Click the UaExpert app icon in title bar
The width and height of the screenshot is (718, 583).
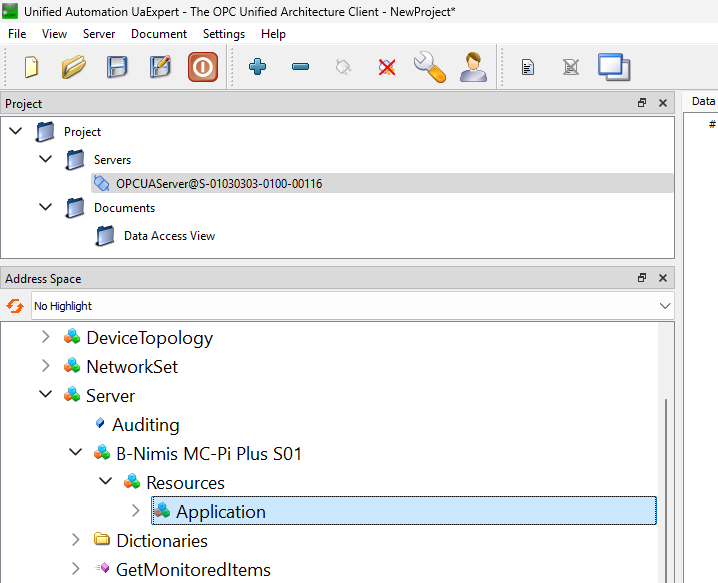(x=10, y=11)
